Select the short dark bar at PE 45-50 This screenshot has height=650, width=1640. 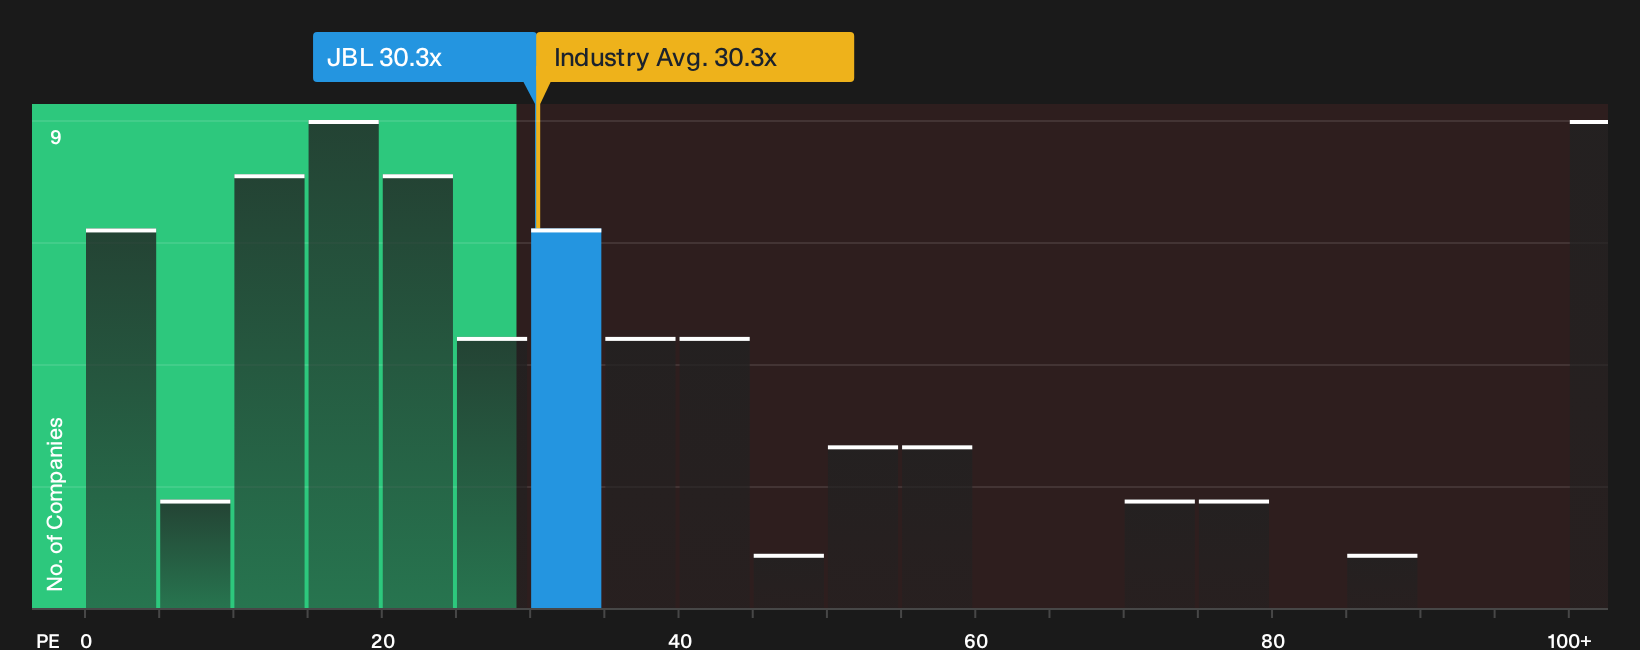click(x=789, y=582)
